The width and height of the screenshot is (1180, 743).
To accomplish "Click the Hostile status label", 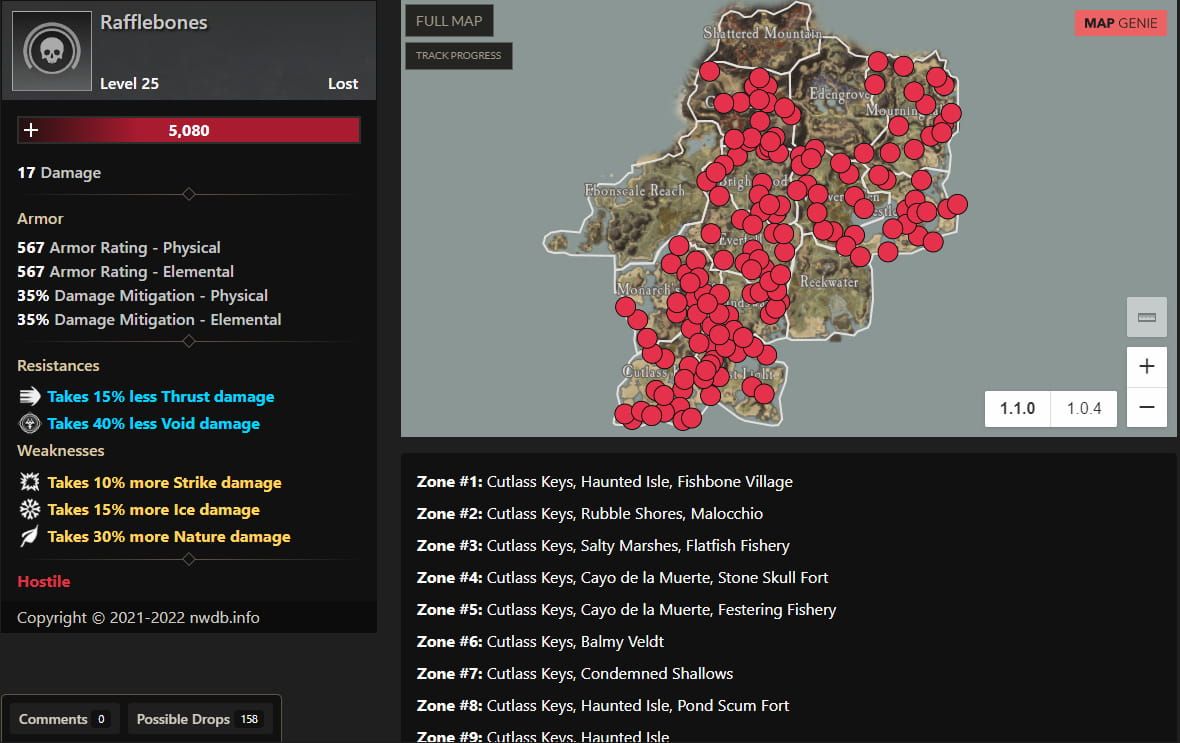I will 44,581.
